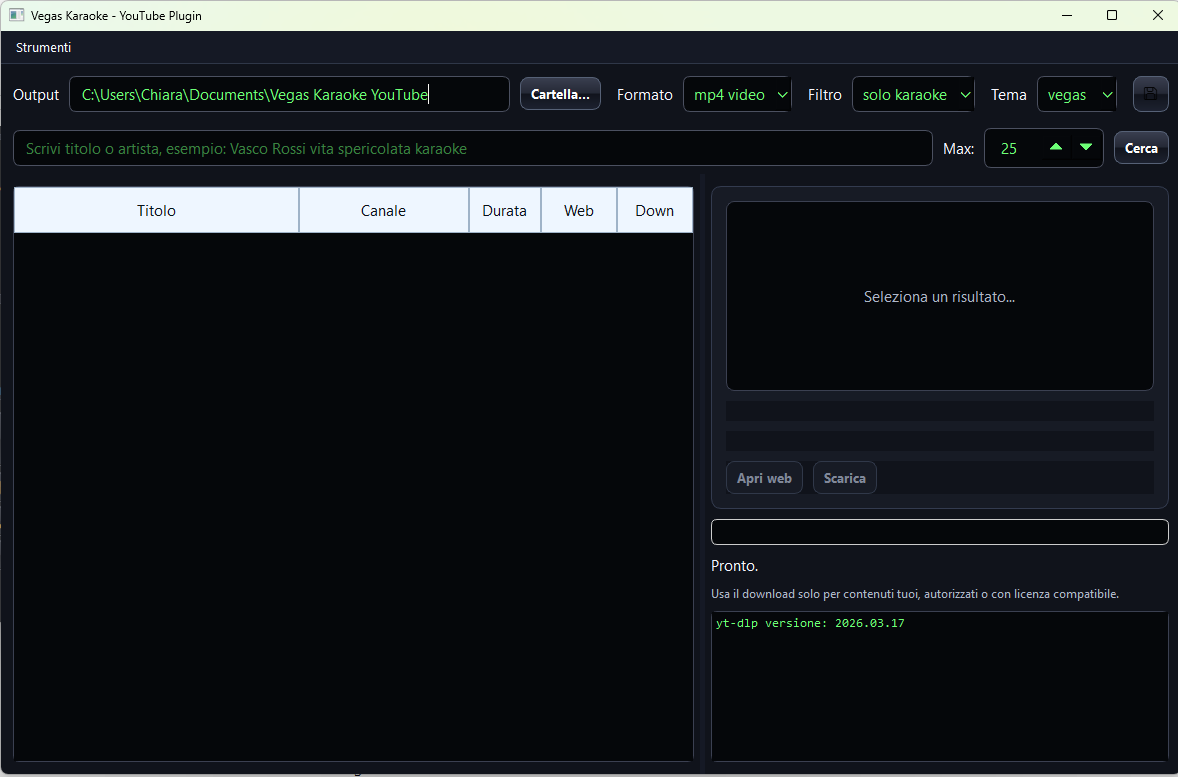Increase the Max results with up arrow
Screen dimensions: 1178x777
[1056, 147]
